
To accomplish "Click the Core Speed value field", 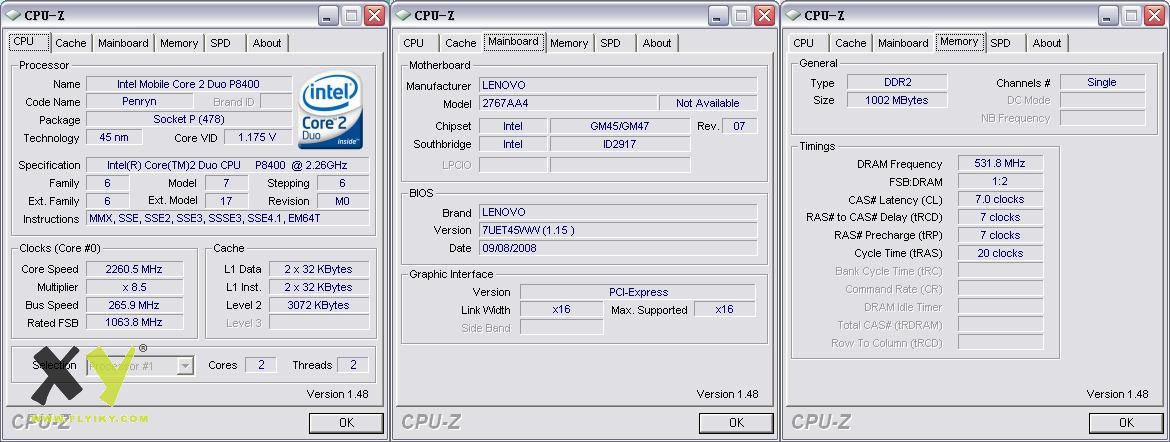I will pyautogui.click(x=134, y=269).
